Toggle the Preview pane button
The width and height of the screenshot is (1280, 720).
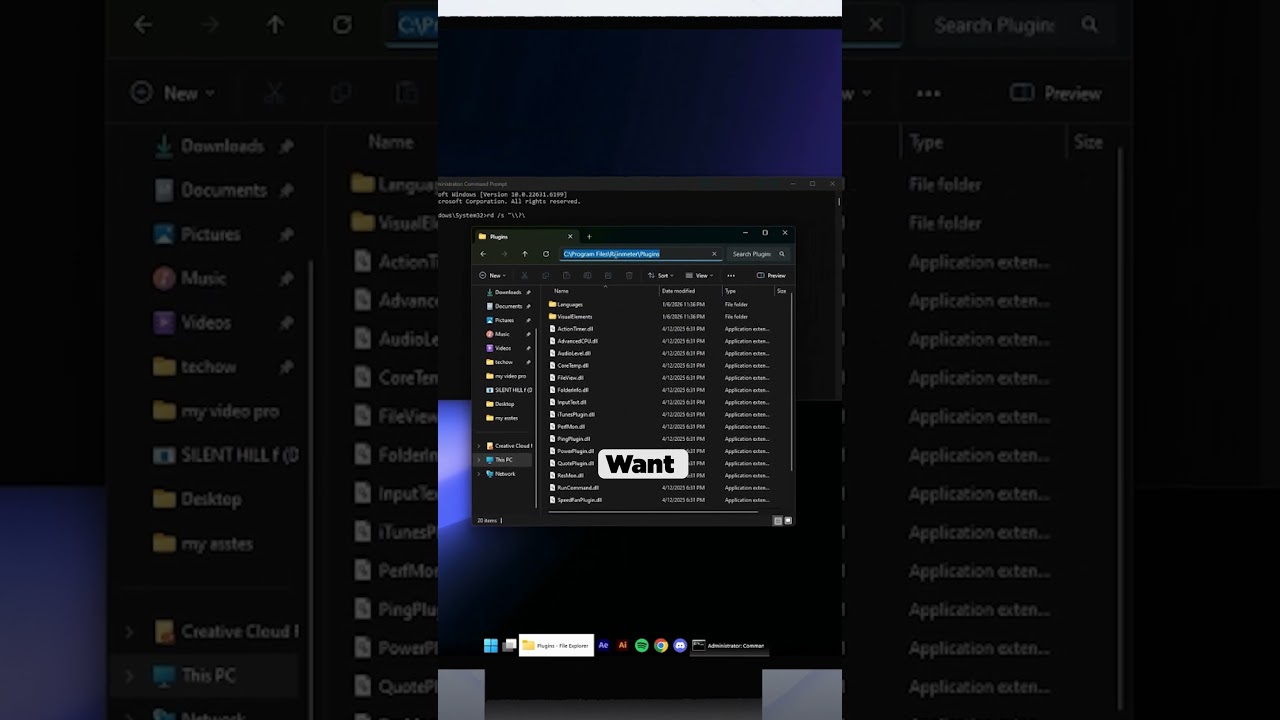[771, 275]
